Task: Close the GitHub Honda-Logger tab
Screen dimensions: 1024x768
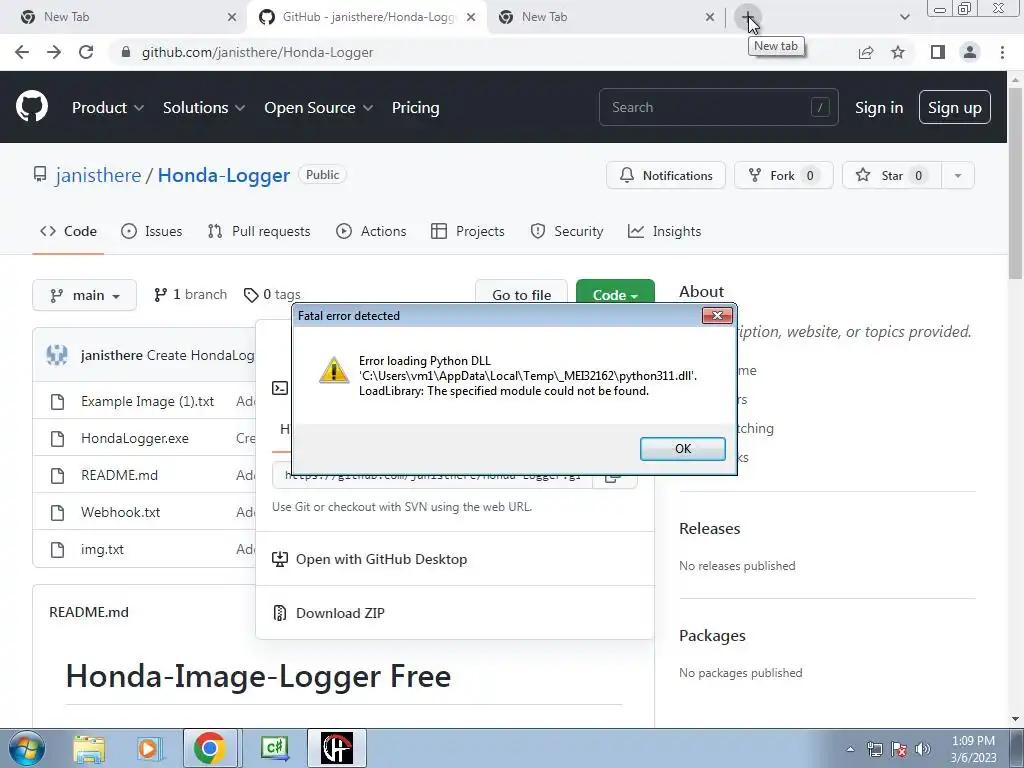Action: (471, 17)
